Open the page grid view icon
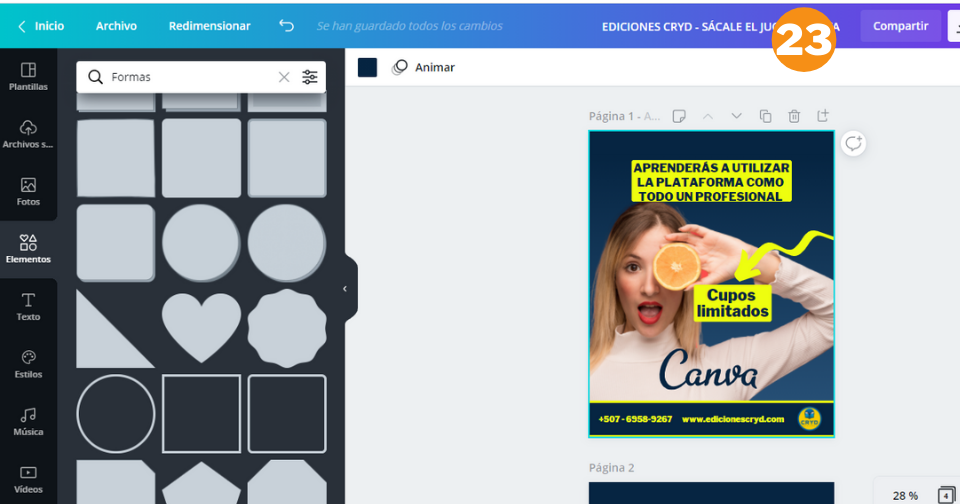Viewport: 960px width, 504px height. [x=946, y=495]
